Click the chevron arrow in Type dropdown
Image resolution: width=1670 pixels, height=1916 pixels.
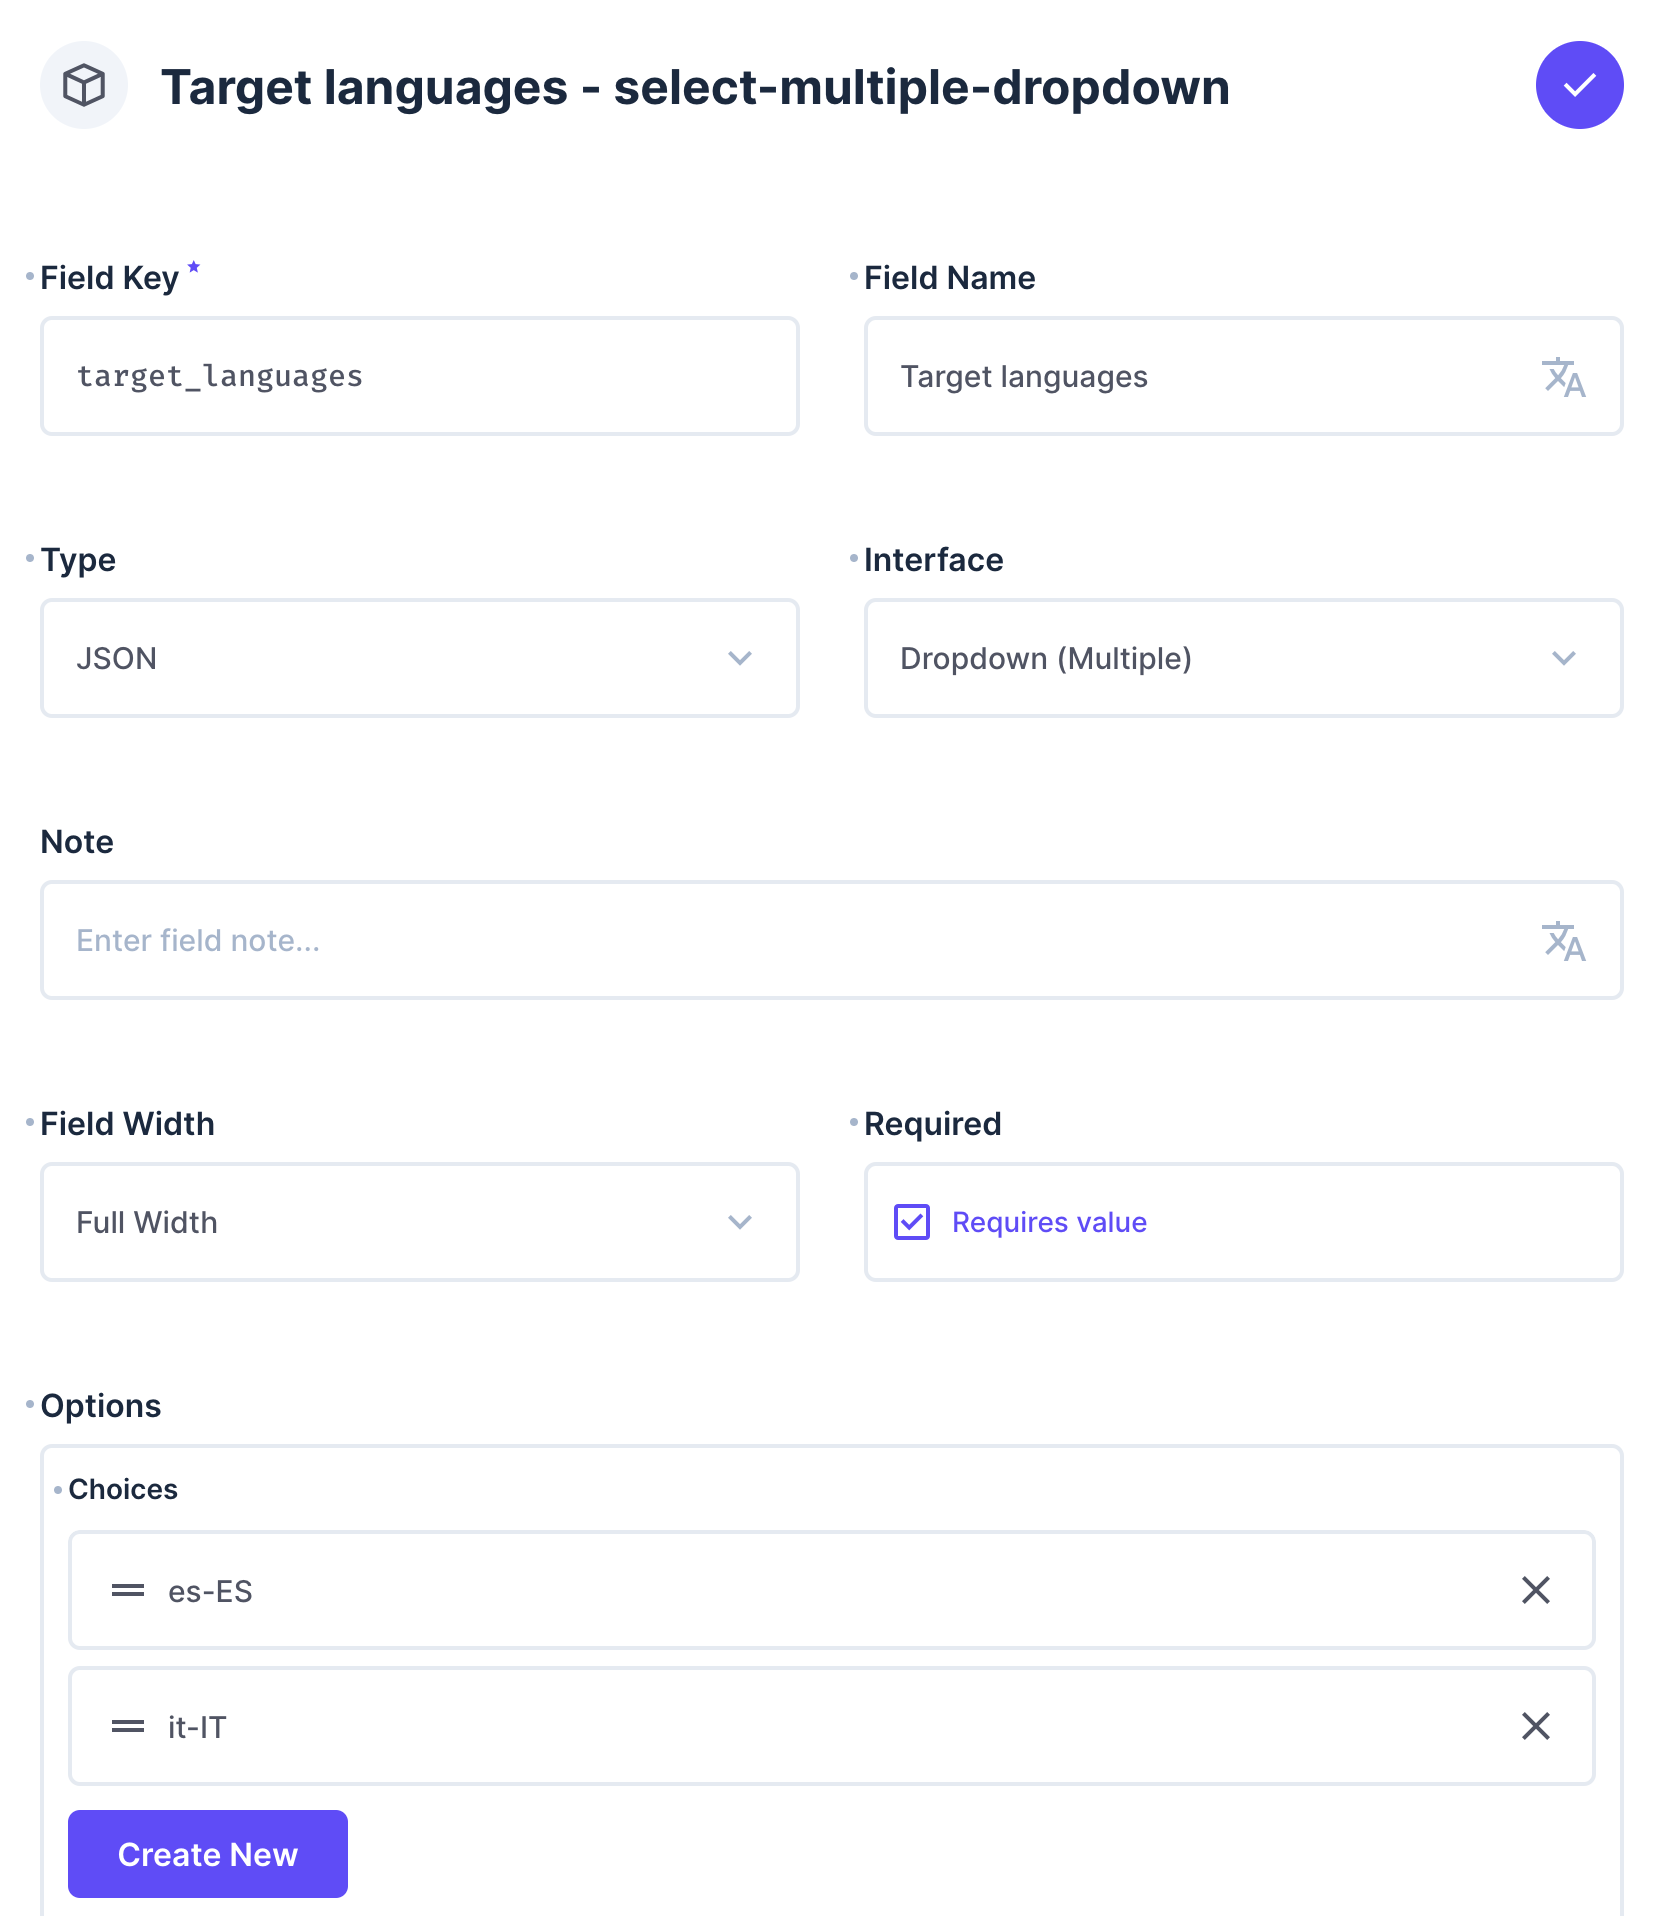740,658
